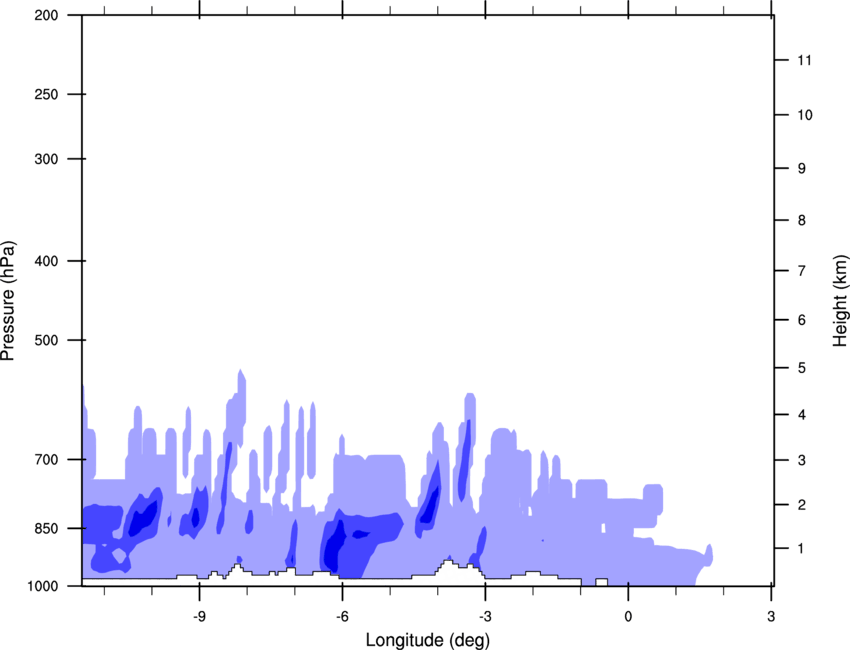Click the 4 km height tick label
This screenshot has width=850, height=650.
[802, 415]
